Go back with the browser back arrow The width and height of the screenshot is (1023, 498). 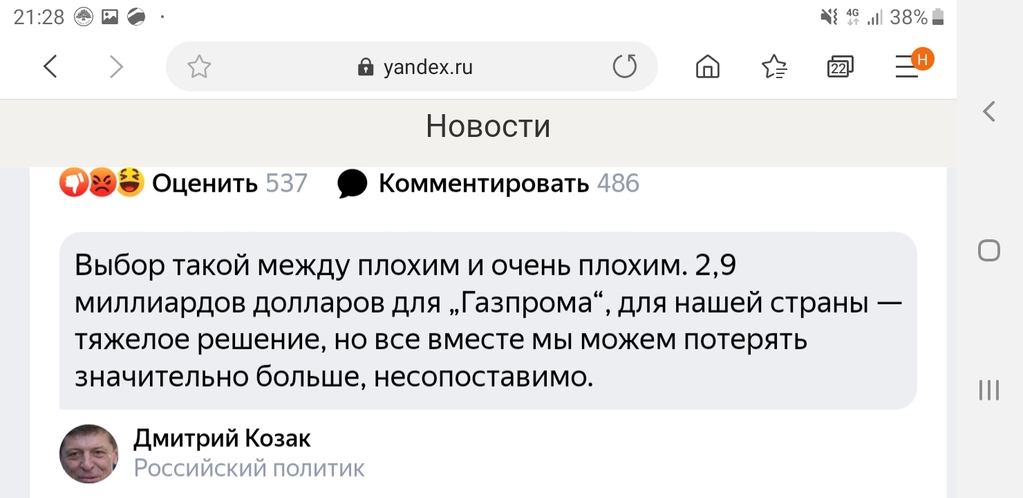click(x=50, y=67)
